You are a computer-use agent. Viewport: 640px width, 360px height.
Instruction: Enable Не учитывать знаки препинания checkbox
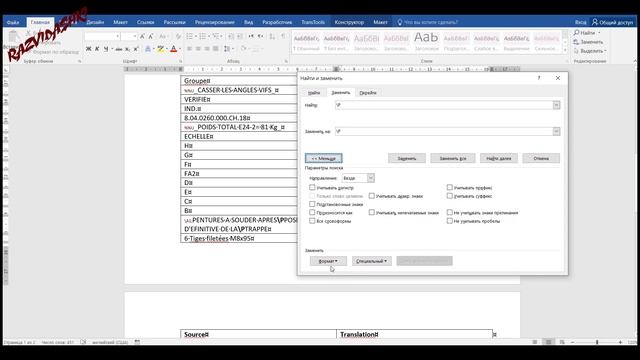pos(449,212)
